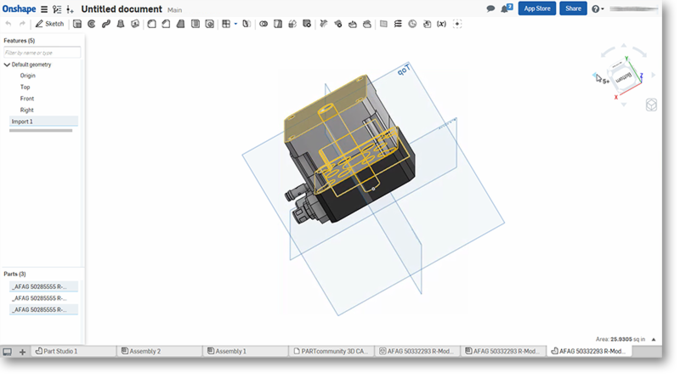Image resolution: width=680 pixels, height=379 pixels.
Task: Click the Undo arrow icon
Action: click(8, 24)
